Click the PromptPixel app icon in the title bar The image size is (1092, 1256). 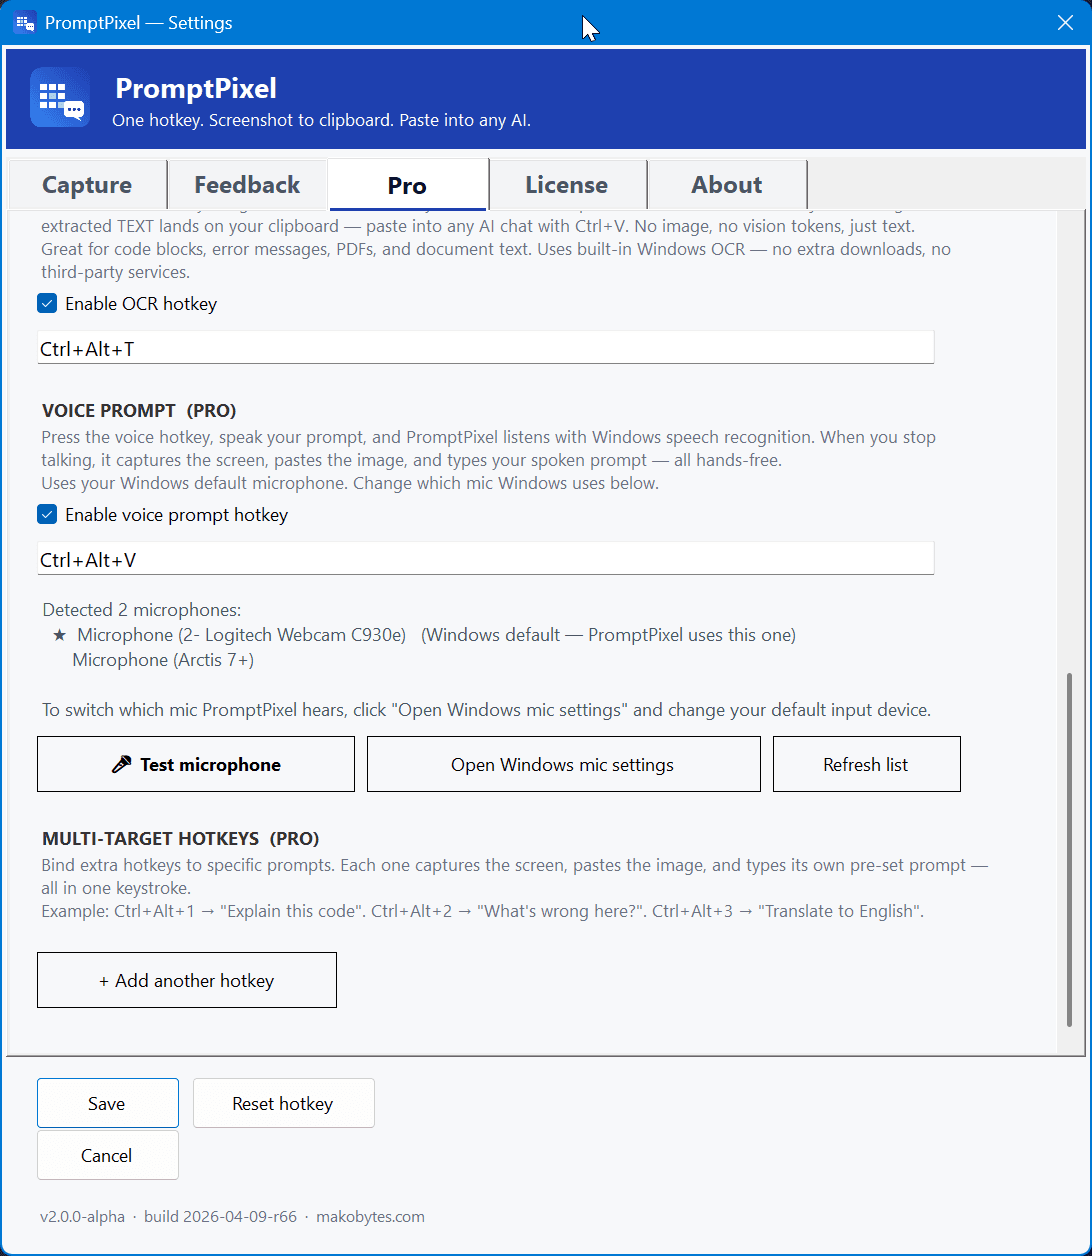pyautogui.click(x=25, y=22)
